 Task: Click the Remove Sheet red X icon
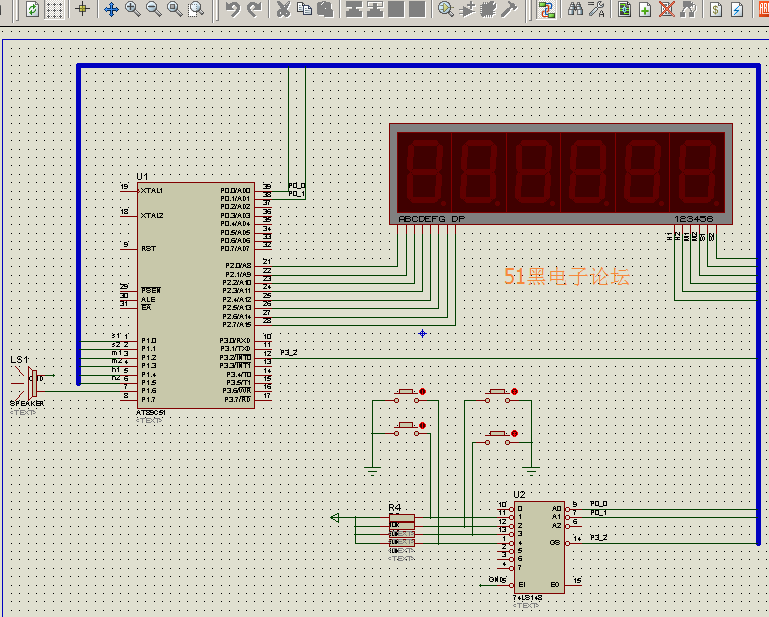[x=666, y=9]
